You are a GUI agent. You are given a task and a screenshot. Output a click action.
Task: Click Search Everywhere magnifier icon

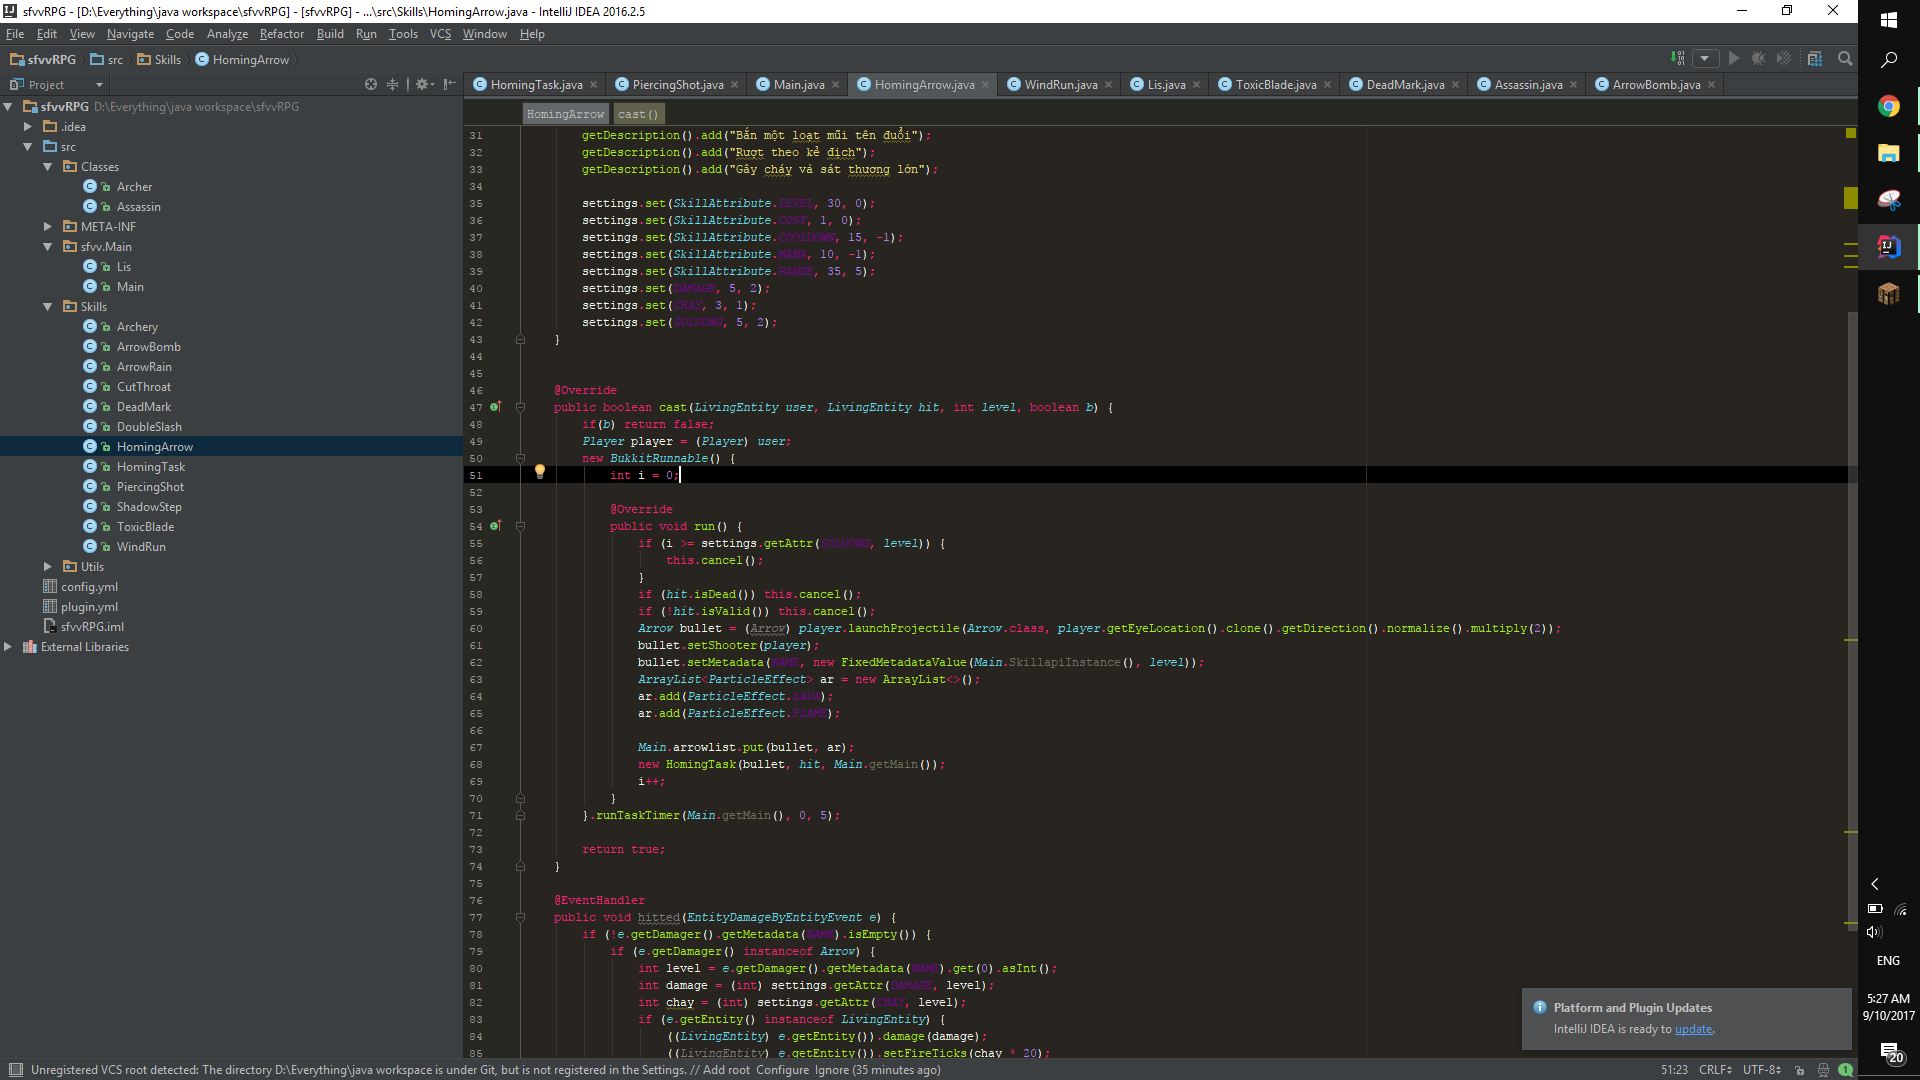pos(1845,59)
